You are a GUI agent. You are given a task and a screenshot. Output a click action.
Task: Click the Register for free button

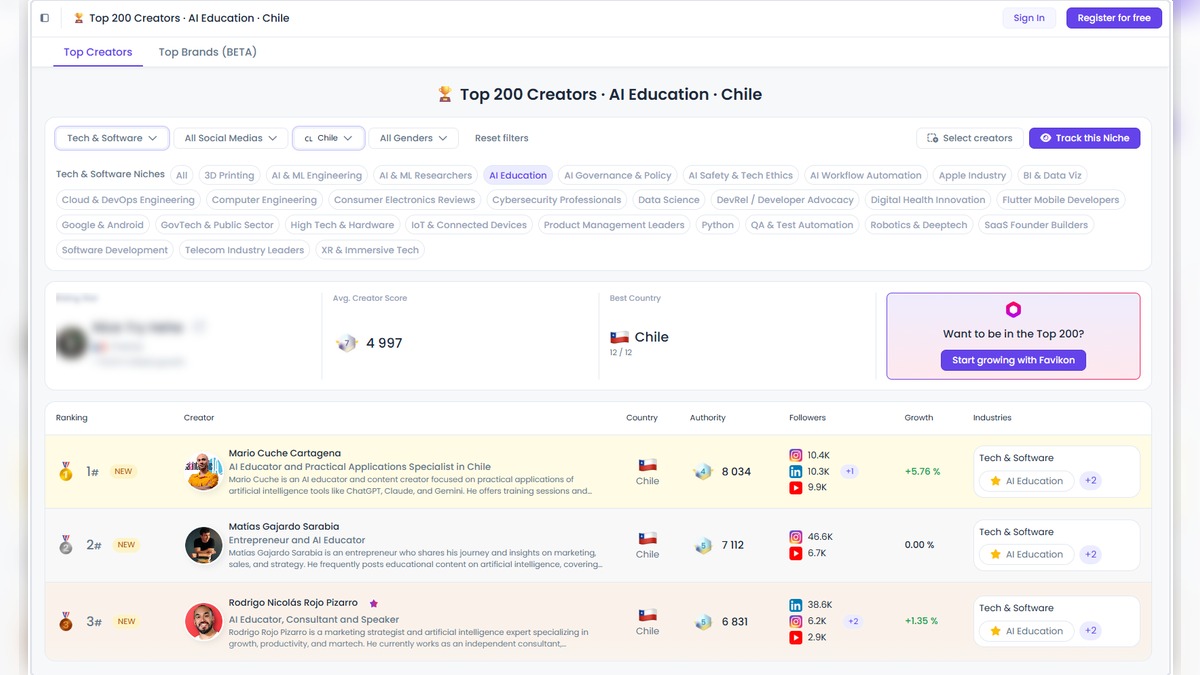point(1114,18)
